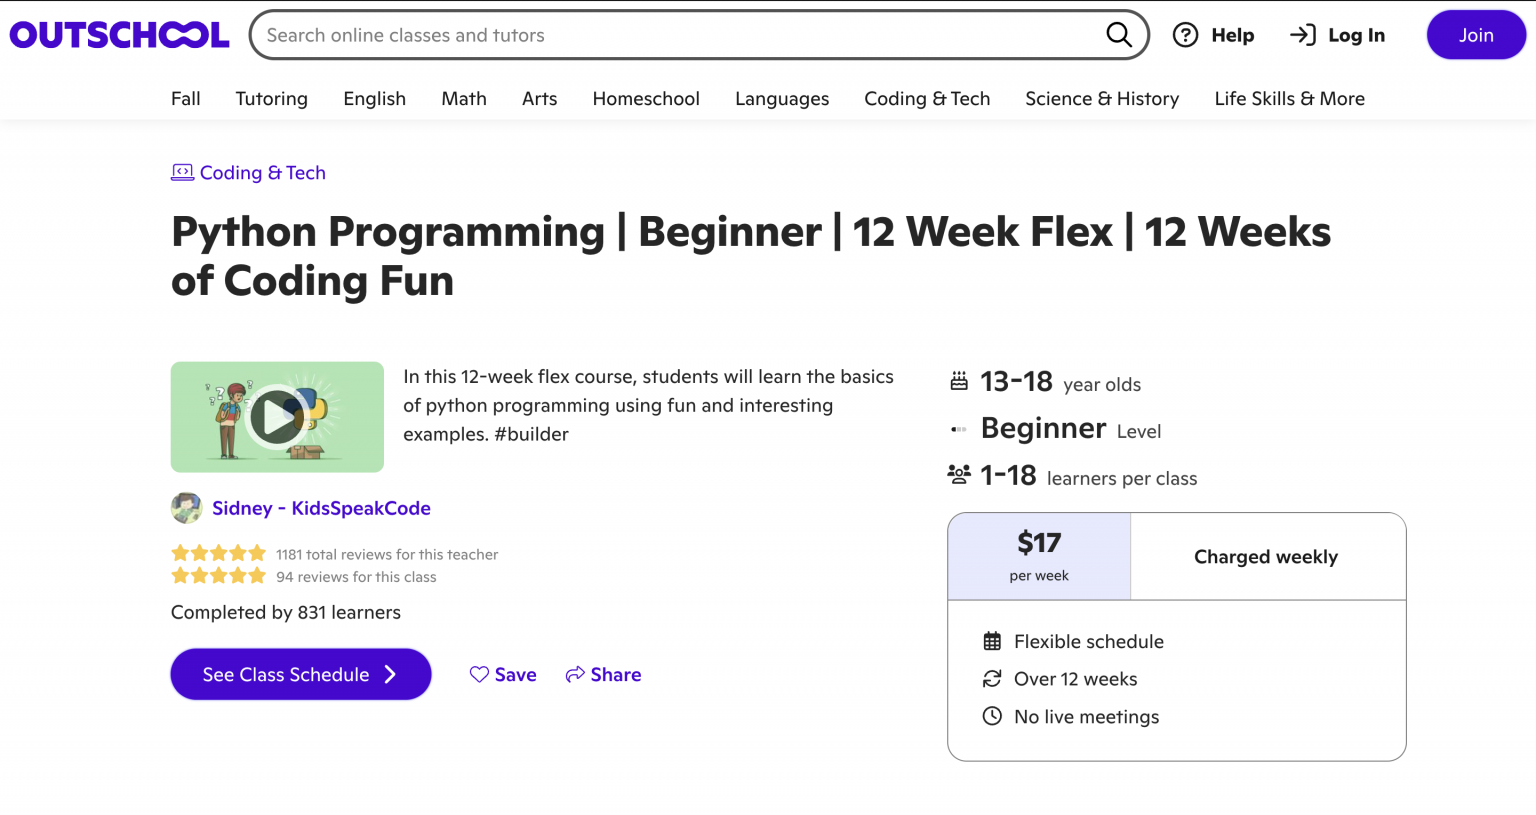Click the Join button

(x=1475, y=35)
